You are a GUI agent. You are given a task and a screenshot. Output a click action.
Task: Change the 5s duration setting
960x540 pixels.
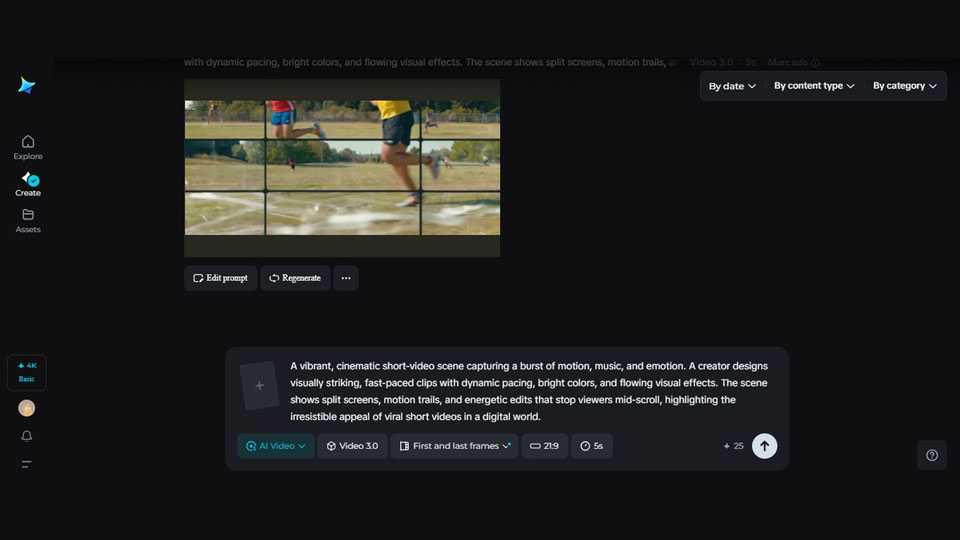click(591, 446)
